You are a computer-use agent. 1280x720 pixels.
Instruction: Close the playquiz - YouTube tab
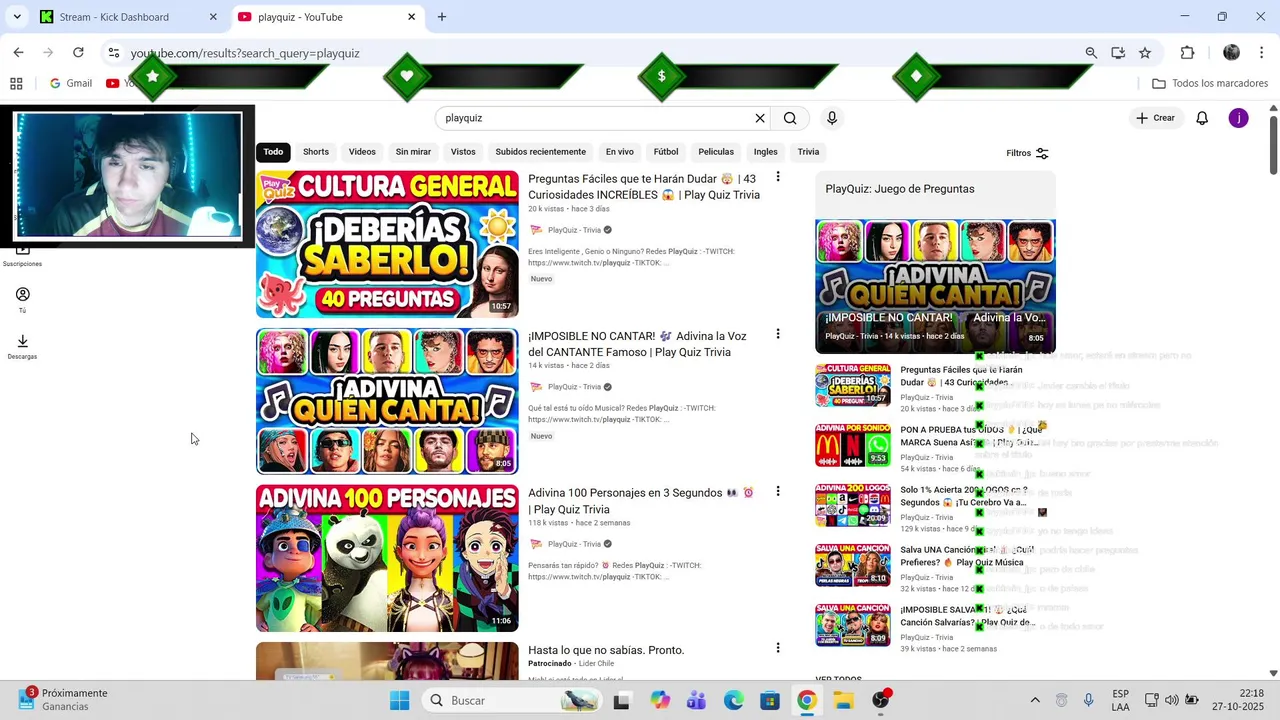(411, 17)
